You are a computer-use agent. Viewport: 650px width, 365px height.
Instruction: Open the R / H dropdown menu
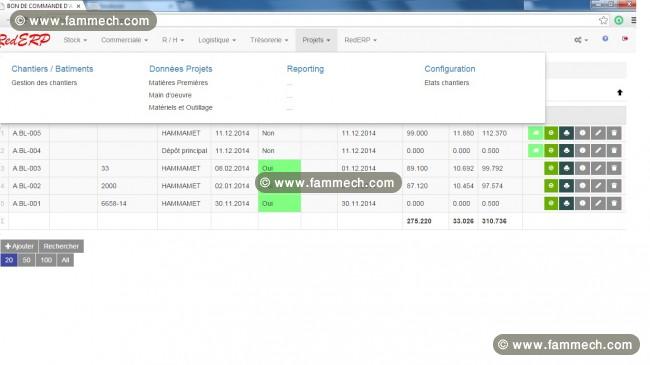pyautogui.click(x=173, y=40)
